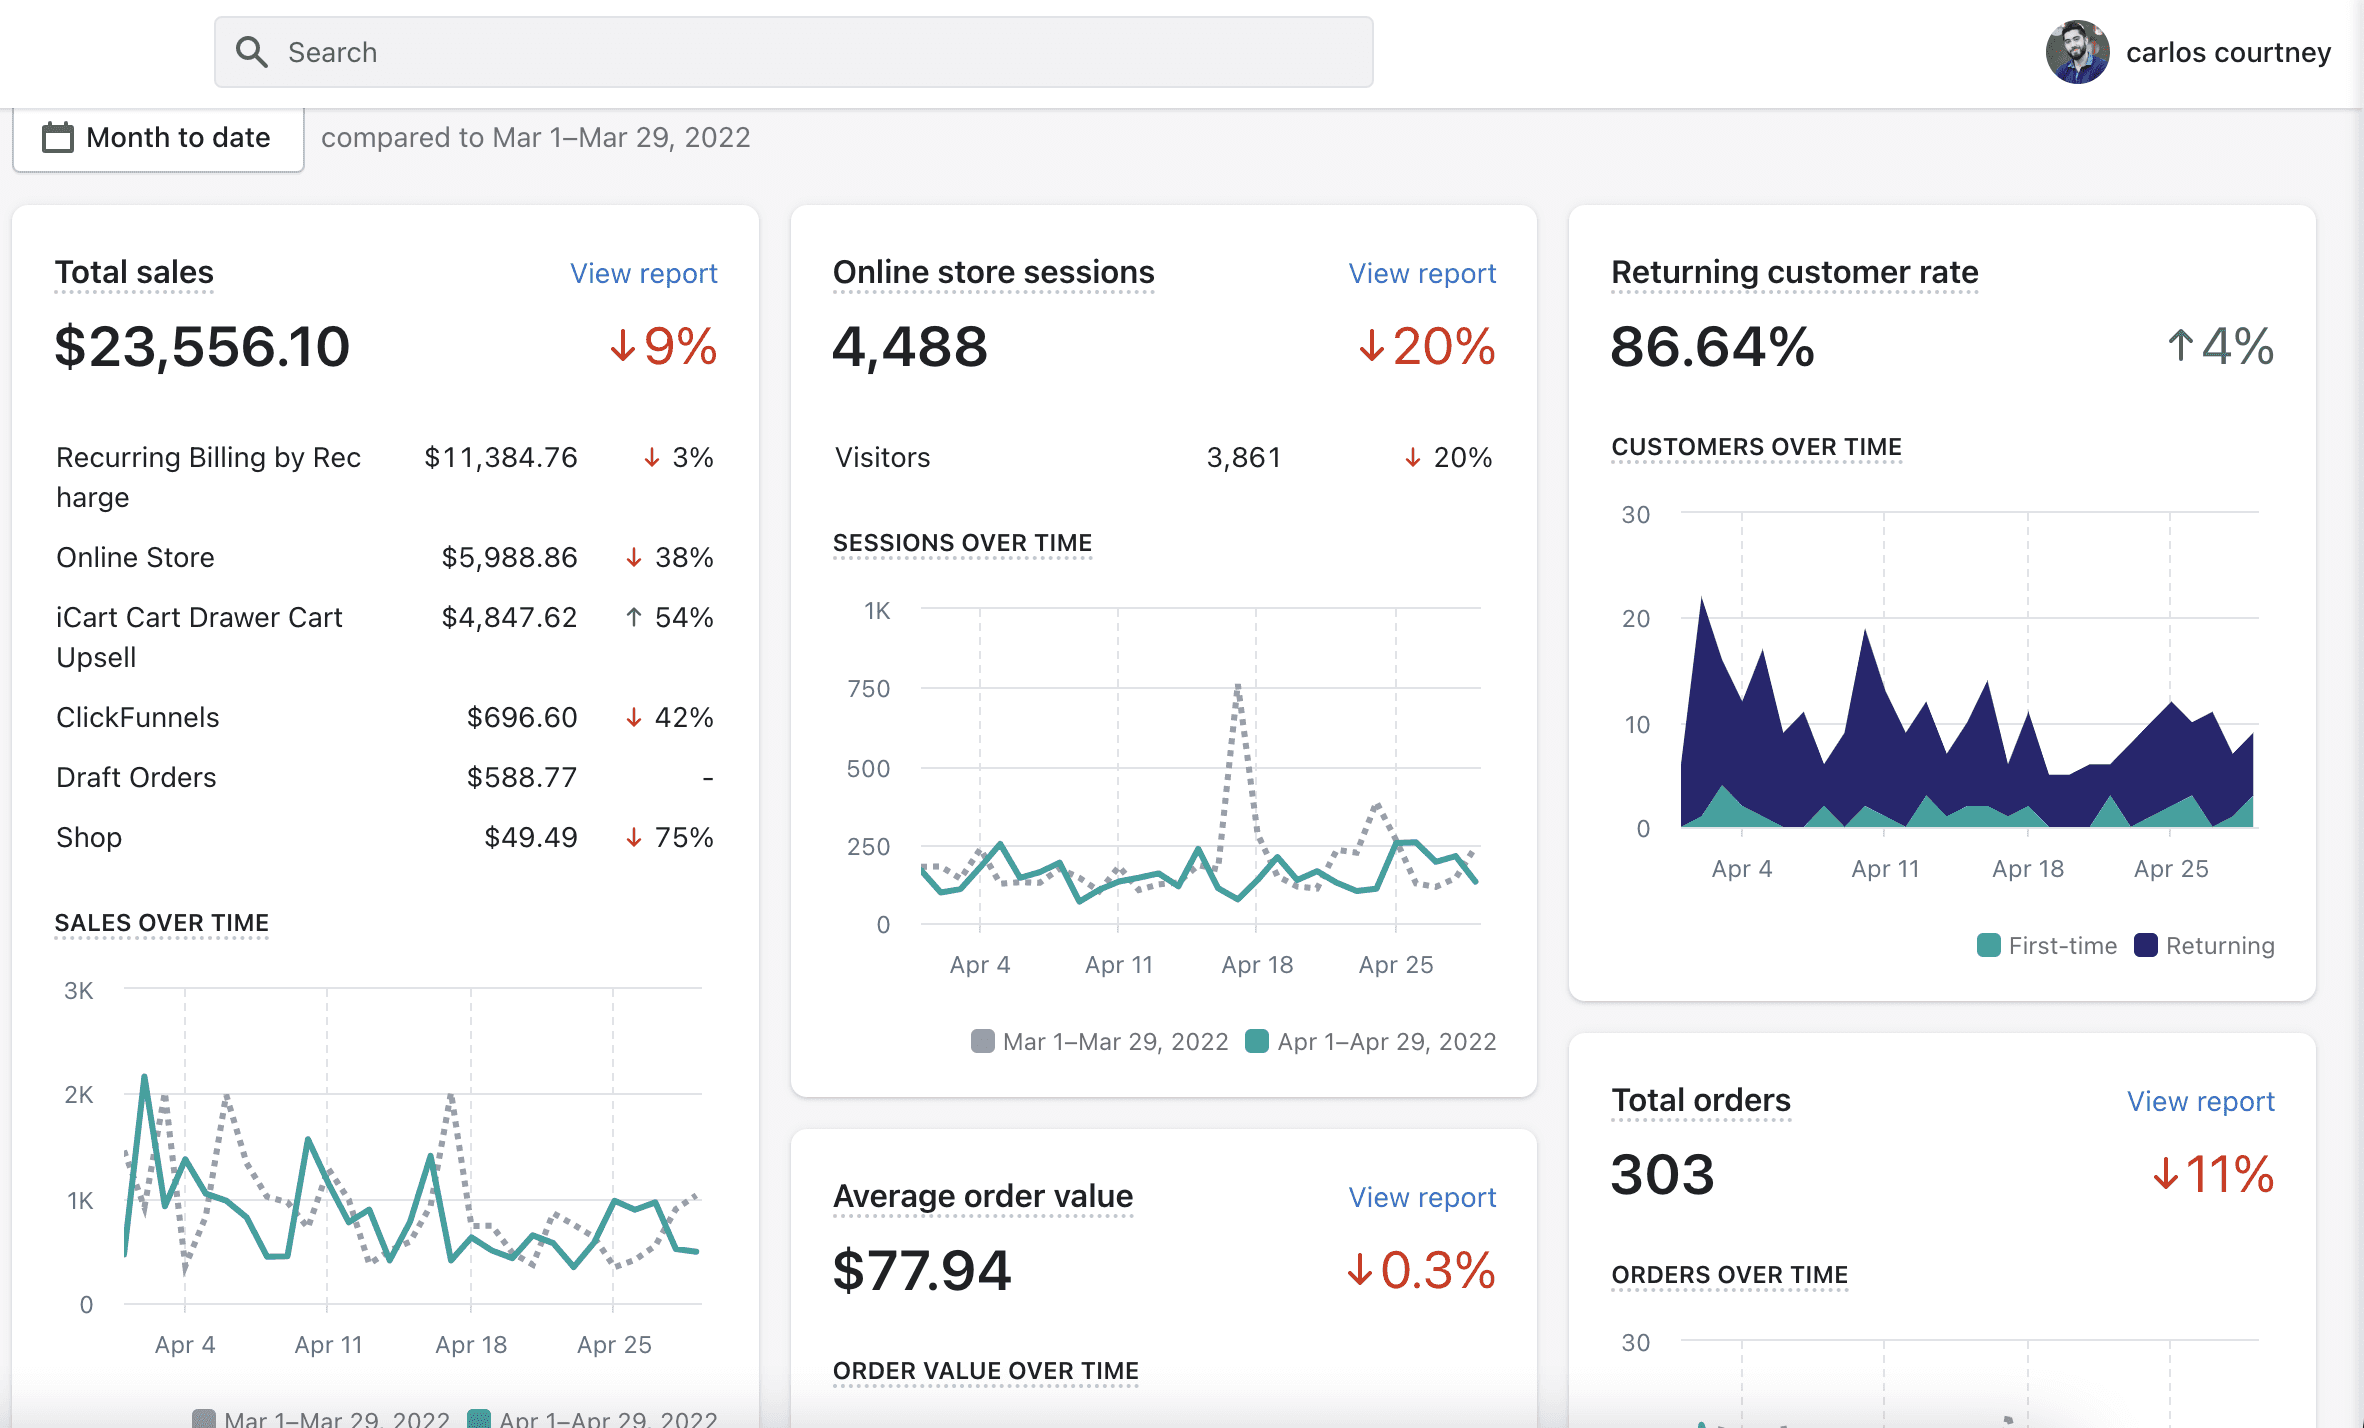2364x1428 pixels.
Task: Click the First-time legend color swatch
Action: click(x=1989, y=945)
